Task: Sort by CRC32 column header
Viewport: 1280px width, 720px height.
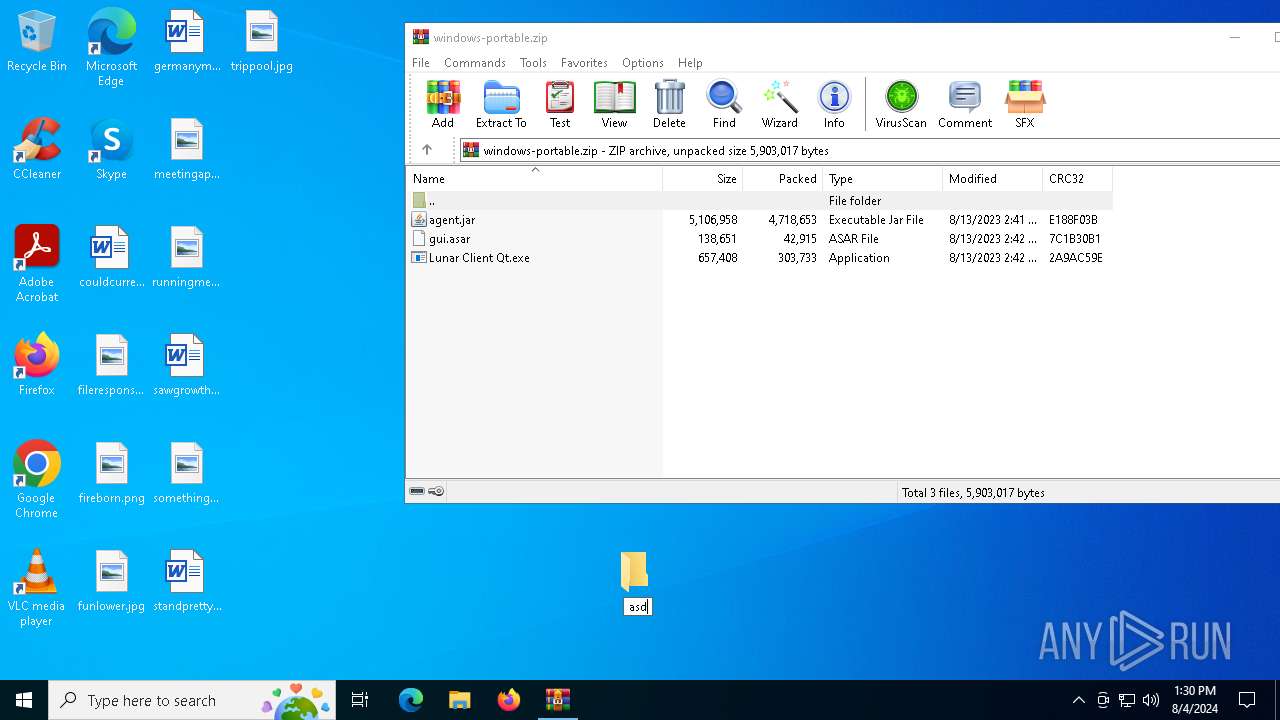Action: 1077,179
